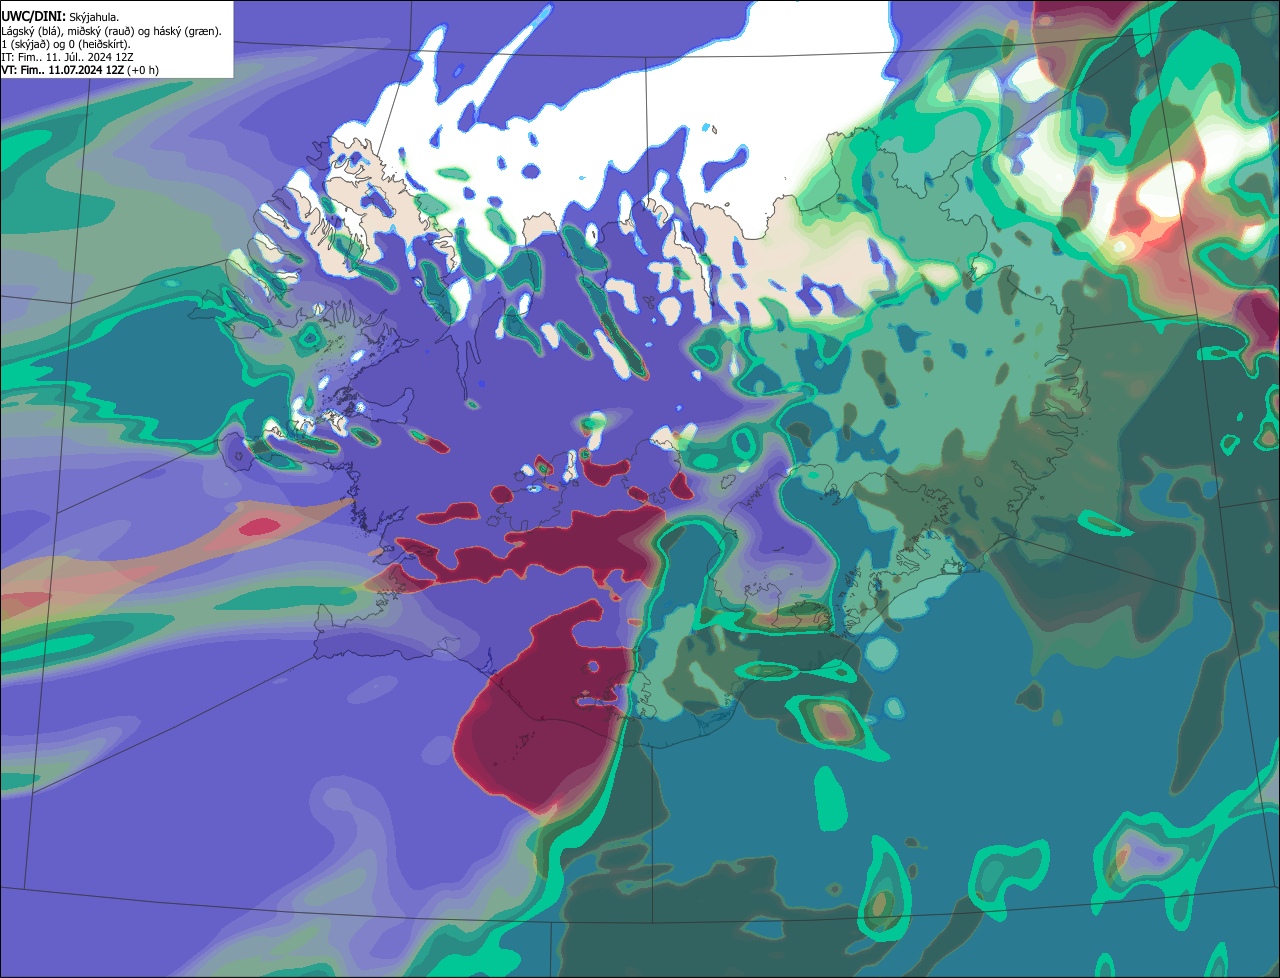Click the 'IT: Fim.. 11. Júl.. 2024 12Z' line
Screen dimensions: 1280x978
tap(68, 57)
